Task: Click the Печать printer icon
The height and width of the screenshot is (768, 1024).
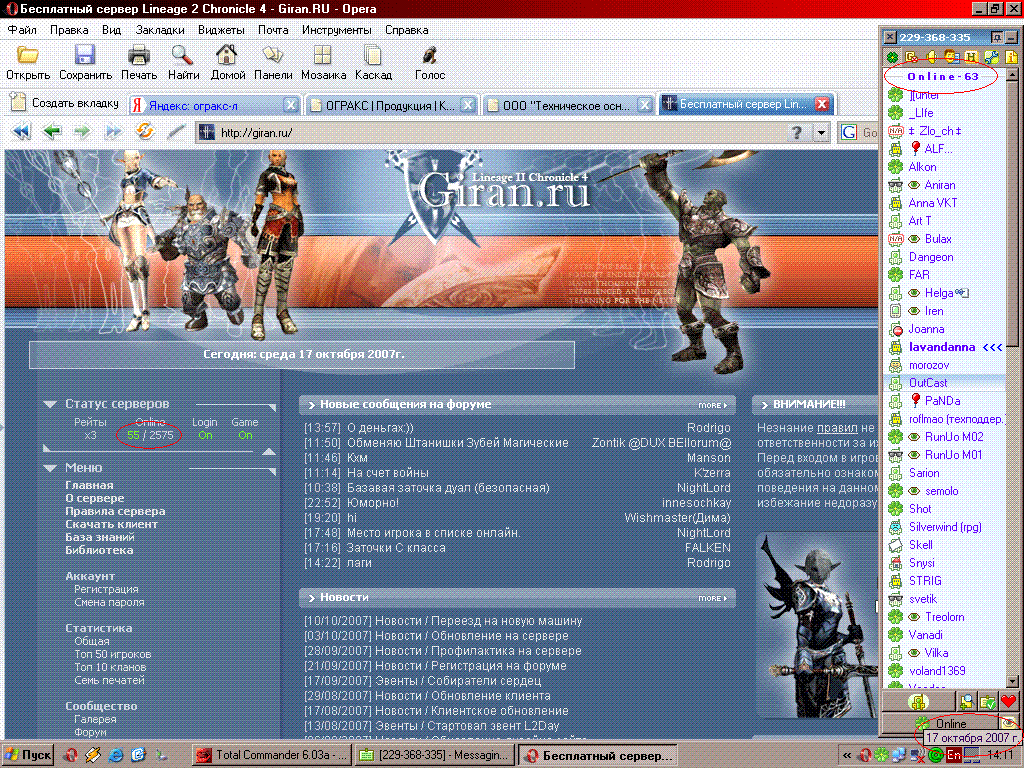Action: pos(138,55)
